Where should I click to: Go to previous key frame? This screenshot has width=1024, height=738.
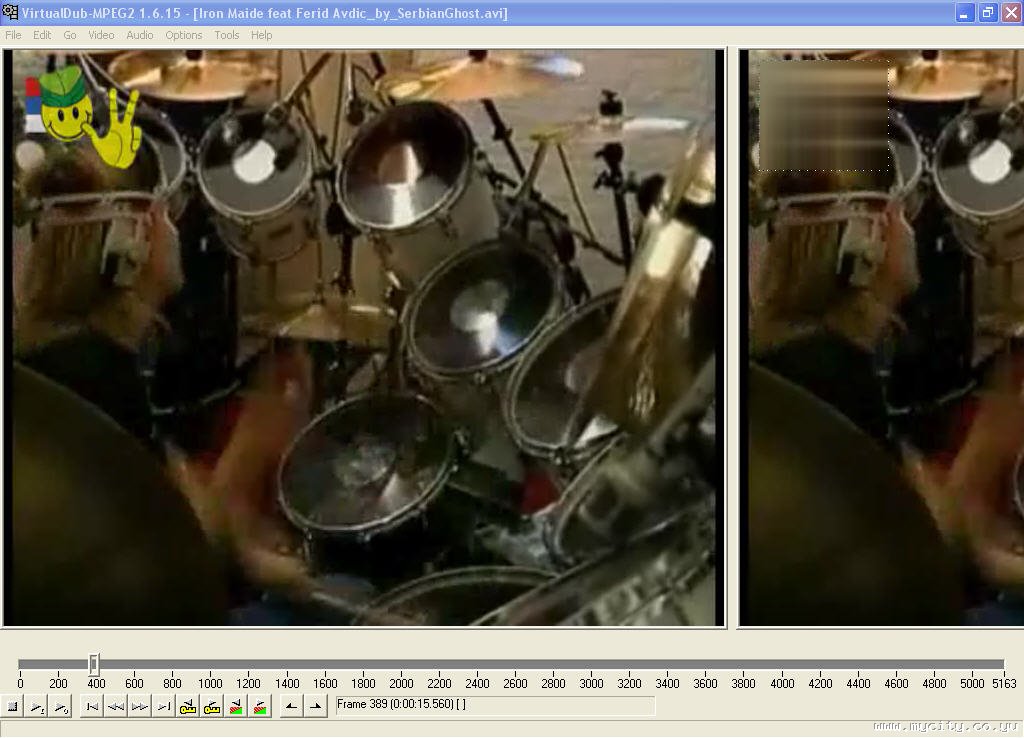(188, 707)
